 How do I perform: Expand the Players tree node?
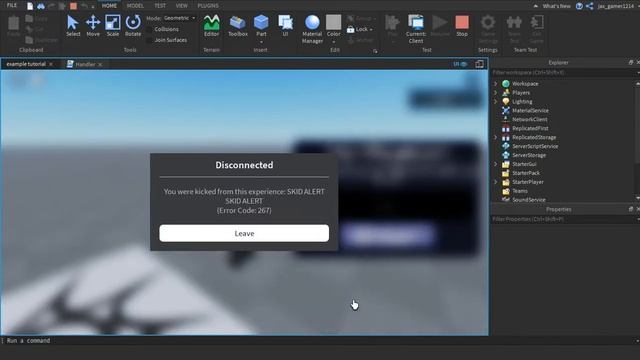tap(496, 93)
